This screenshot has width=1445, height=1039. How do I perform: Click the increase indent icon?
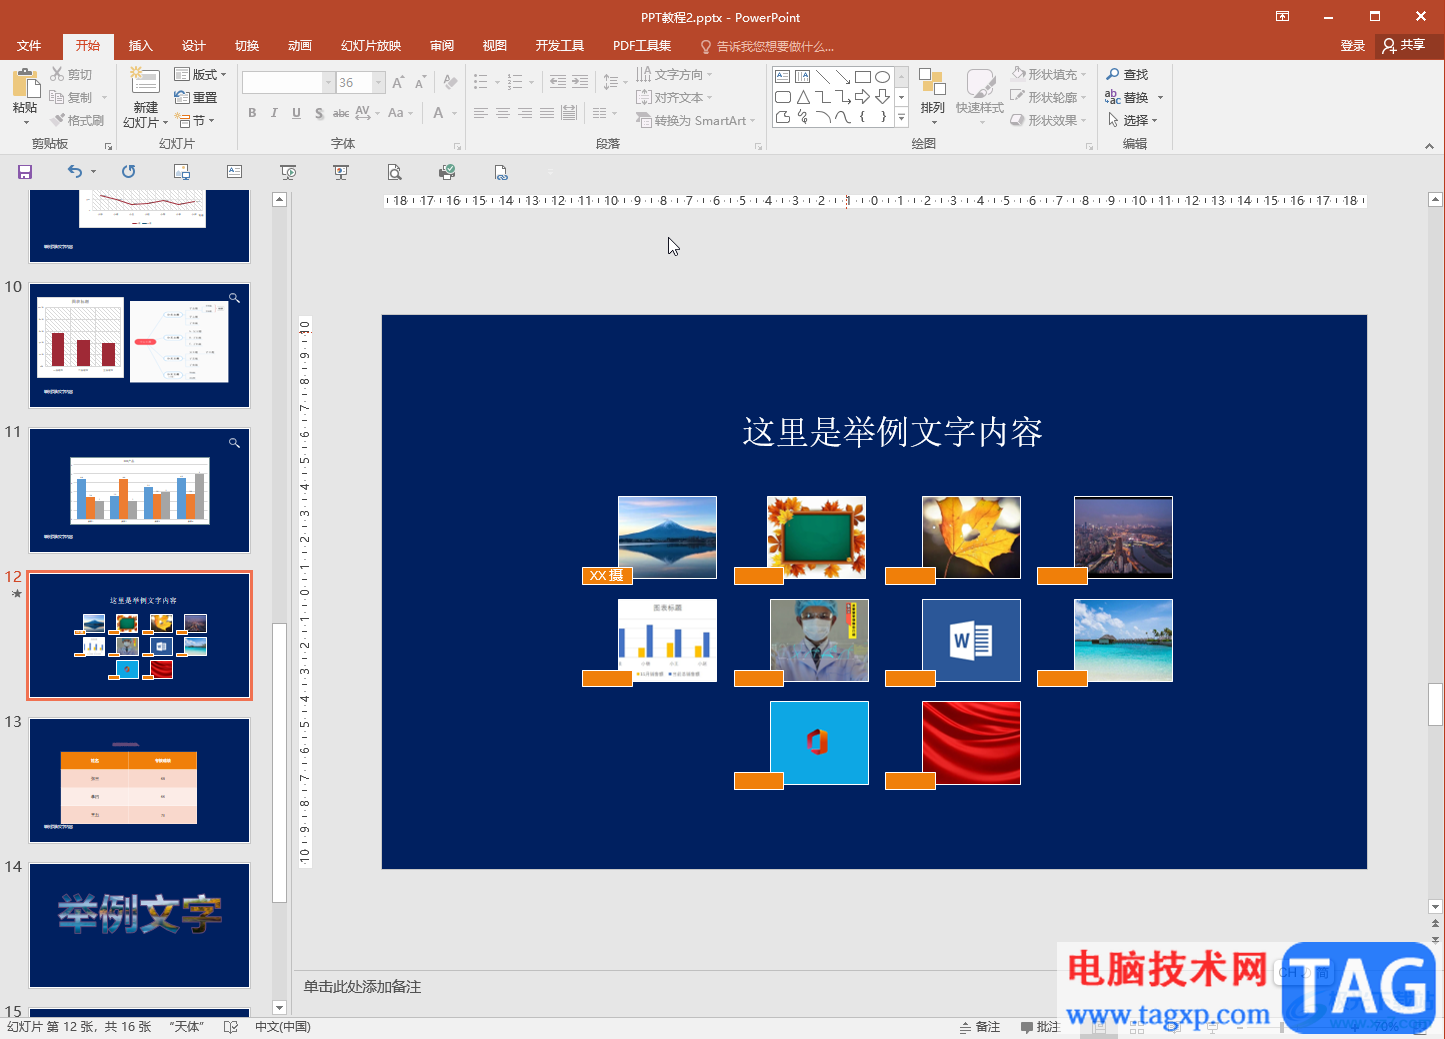[x=580, y=83]
